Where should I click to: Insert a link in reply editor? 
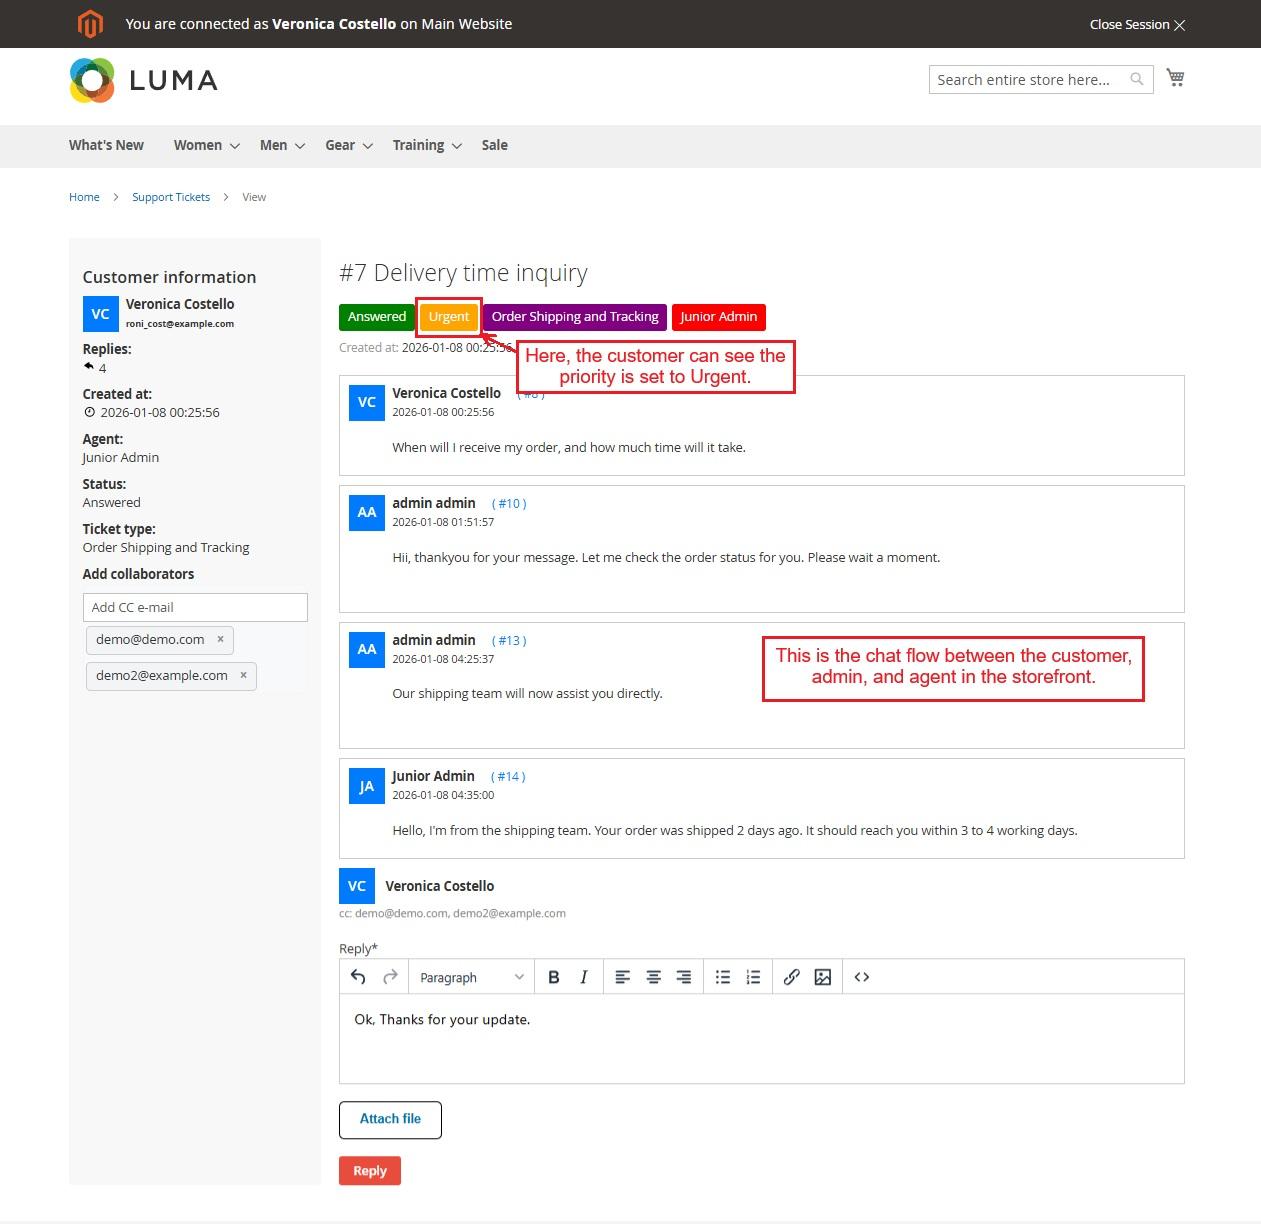click(x=791, y=977)
